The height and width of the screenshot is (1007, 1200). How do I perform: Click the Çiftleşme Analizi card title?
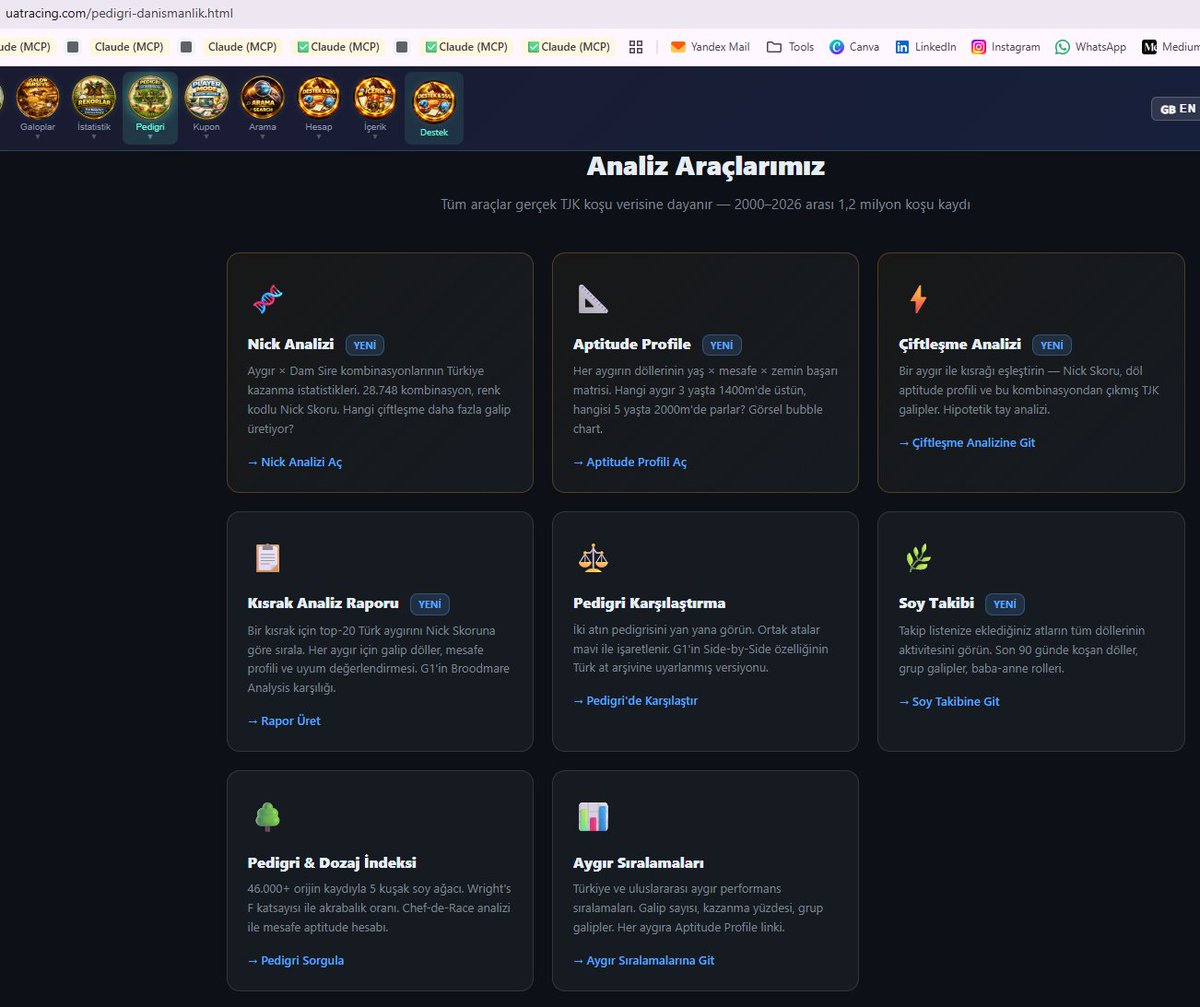click(x=960, y=344)
